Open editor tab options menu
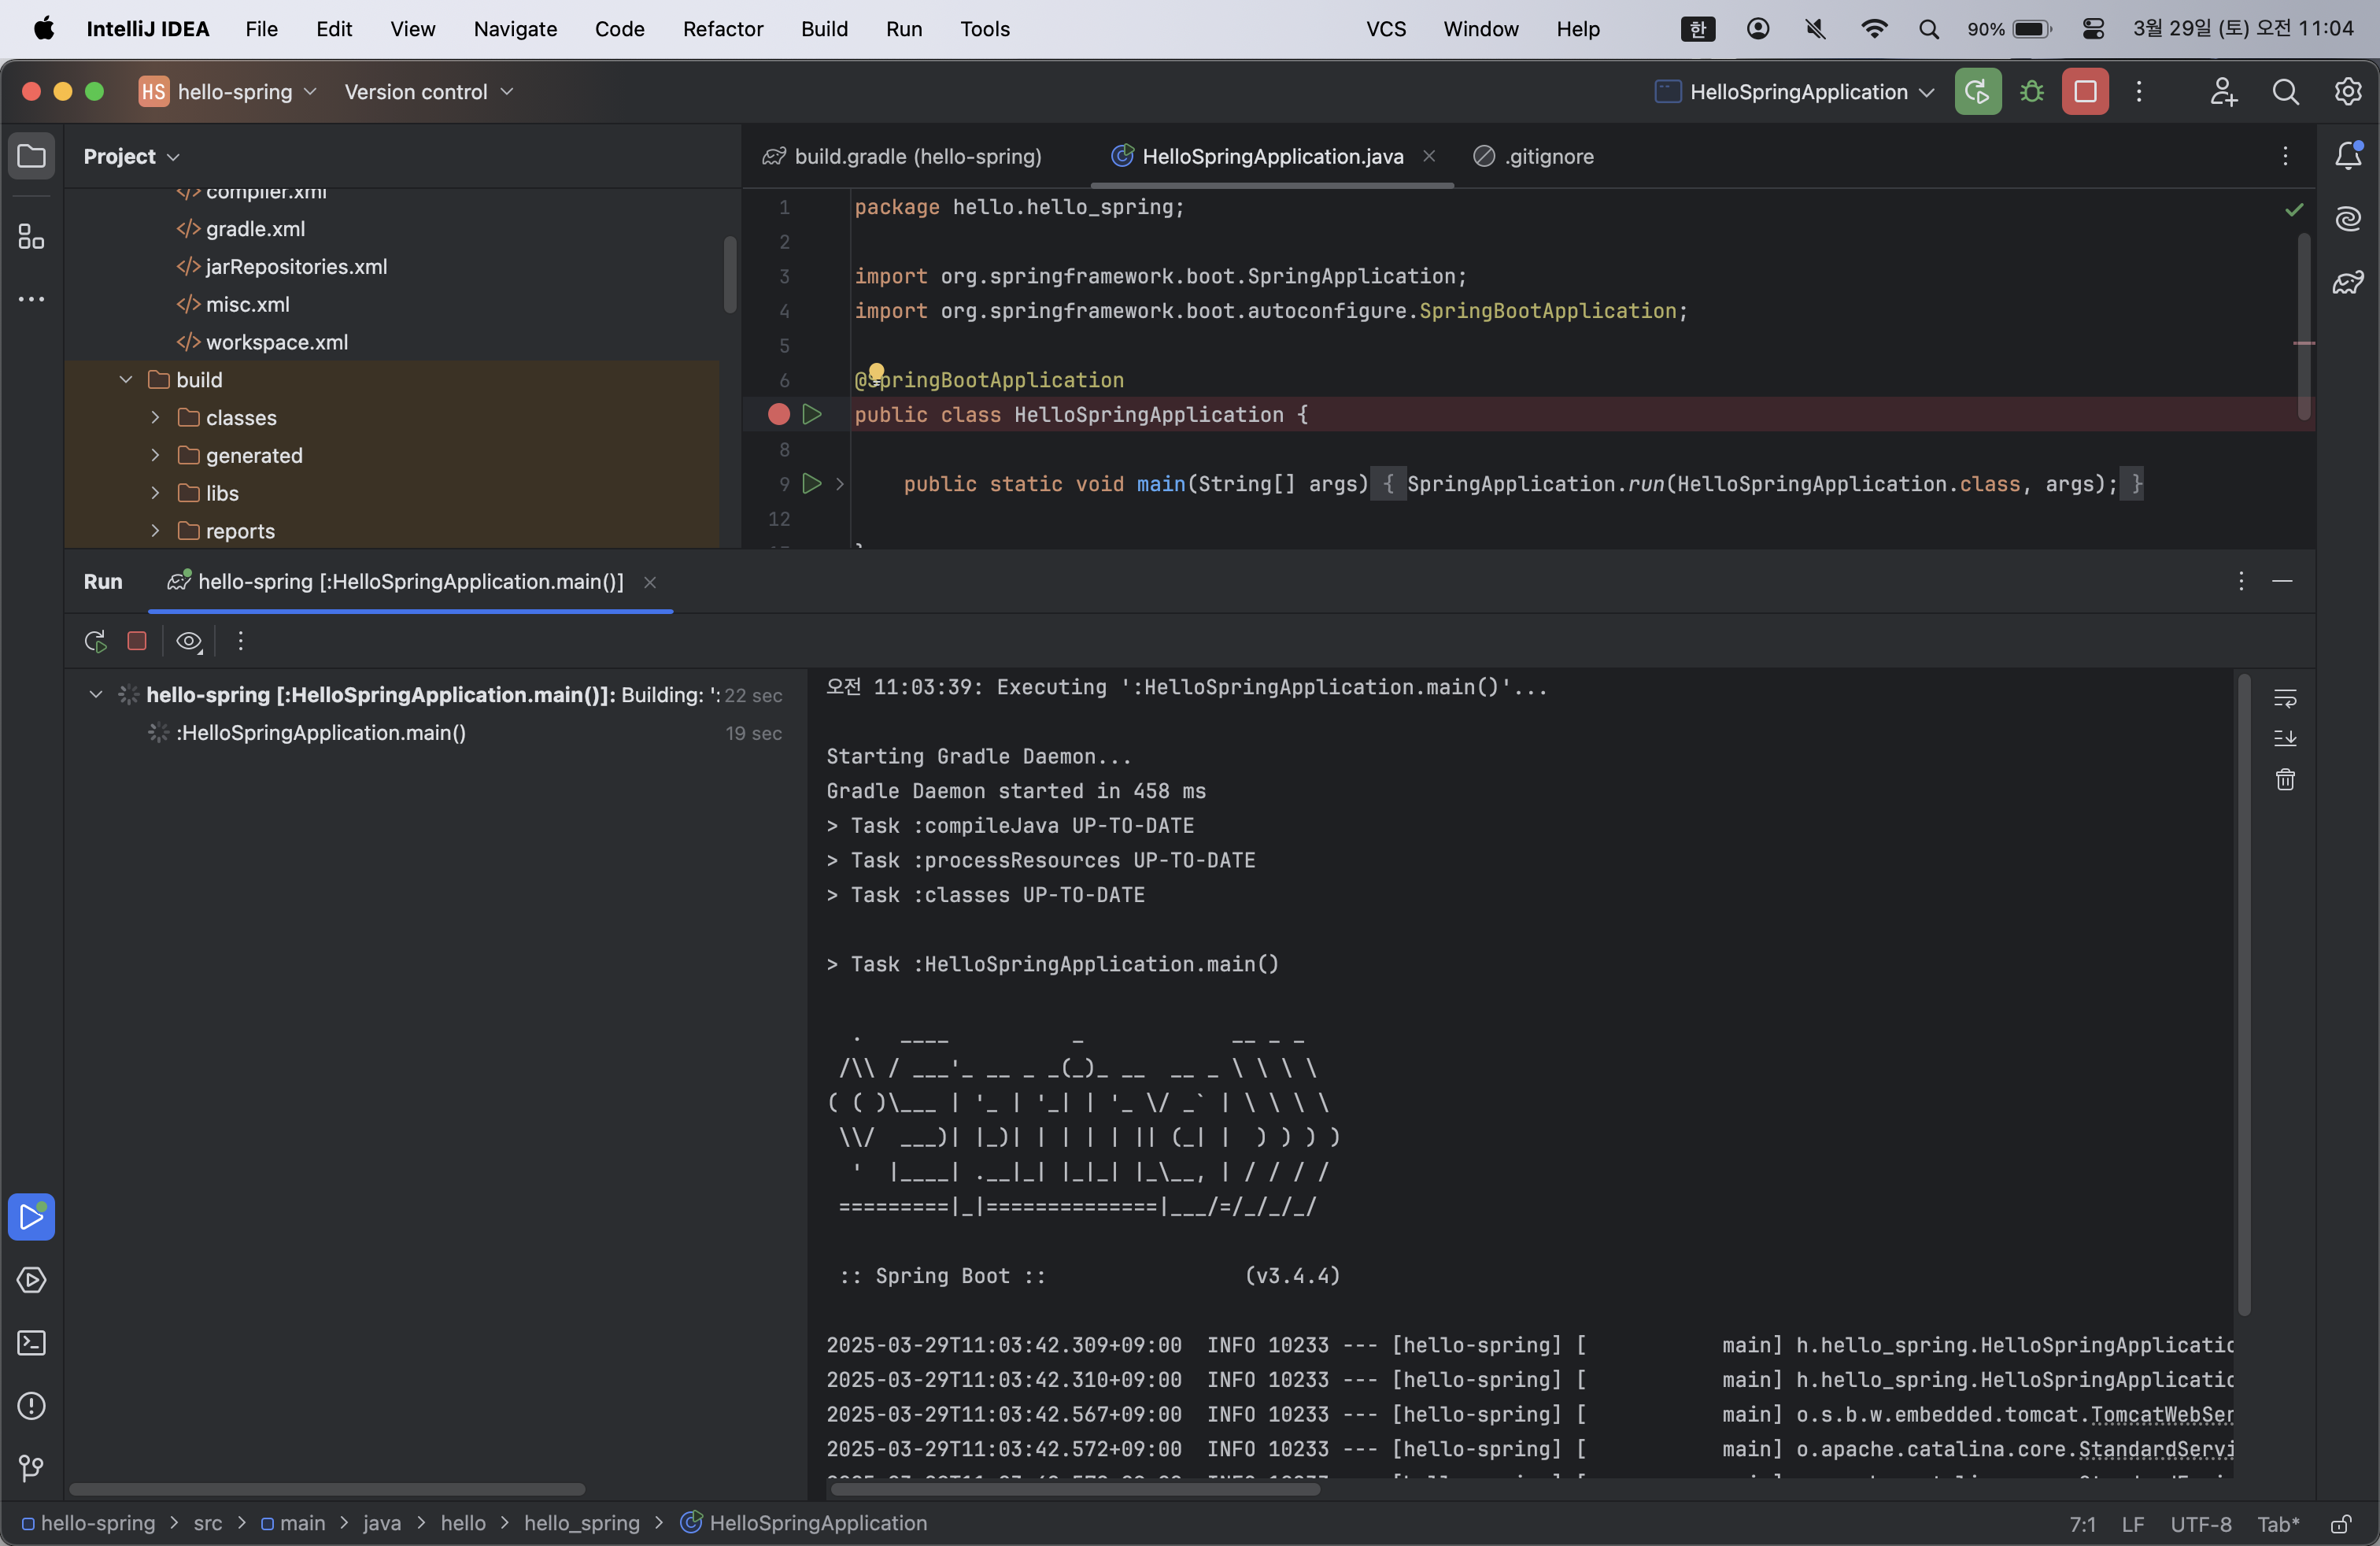2380x1546 pixels. (x=2285, y=156)
